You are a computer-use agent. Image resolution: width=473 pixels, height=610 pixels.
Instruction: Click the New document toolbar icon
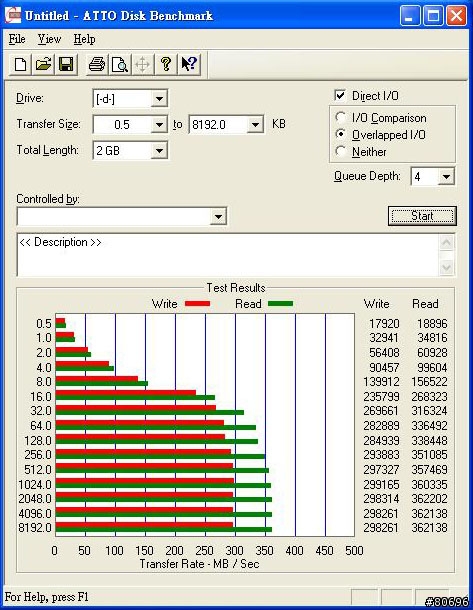click(20, 64)
